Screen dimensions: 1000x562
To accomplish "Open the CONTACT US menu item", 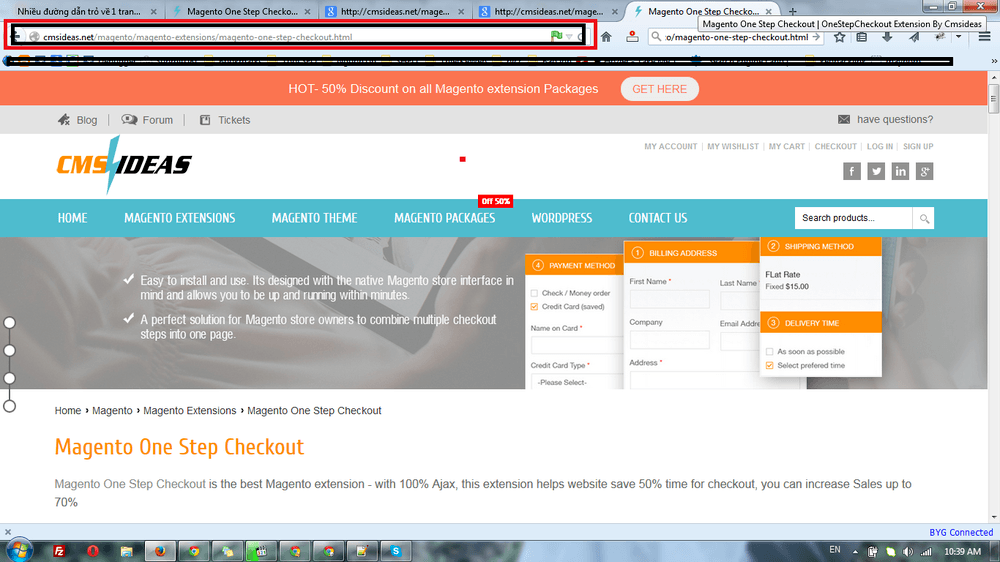I will [x=658, y=218].
